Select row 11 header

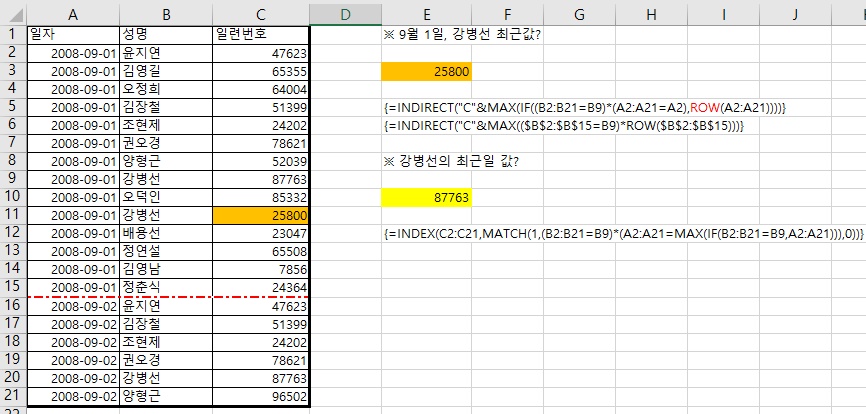pos(13,215)
